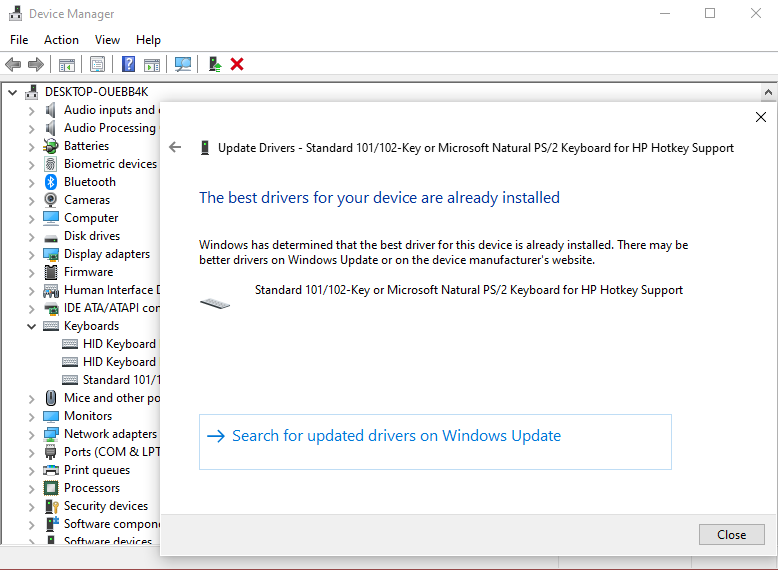Click the back arrow in Update Drivers dialog
Screen dimensions: 778x570
[175, 147]
